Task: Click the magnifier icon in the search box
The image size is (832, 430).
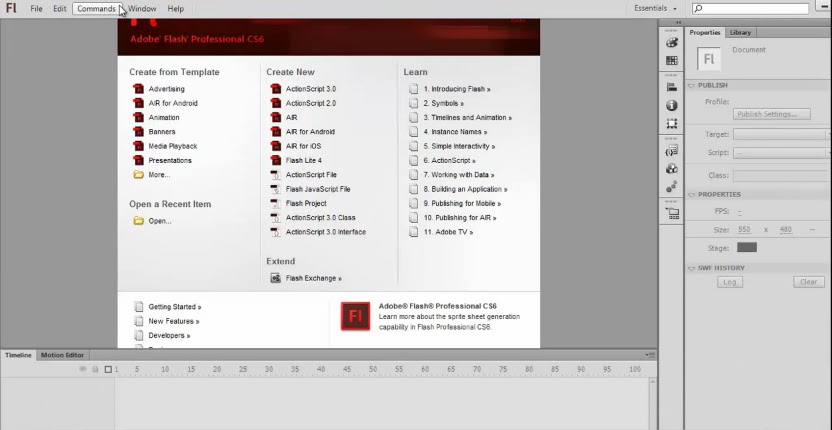Action: [x=698, y=8]
